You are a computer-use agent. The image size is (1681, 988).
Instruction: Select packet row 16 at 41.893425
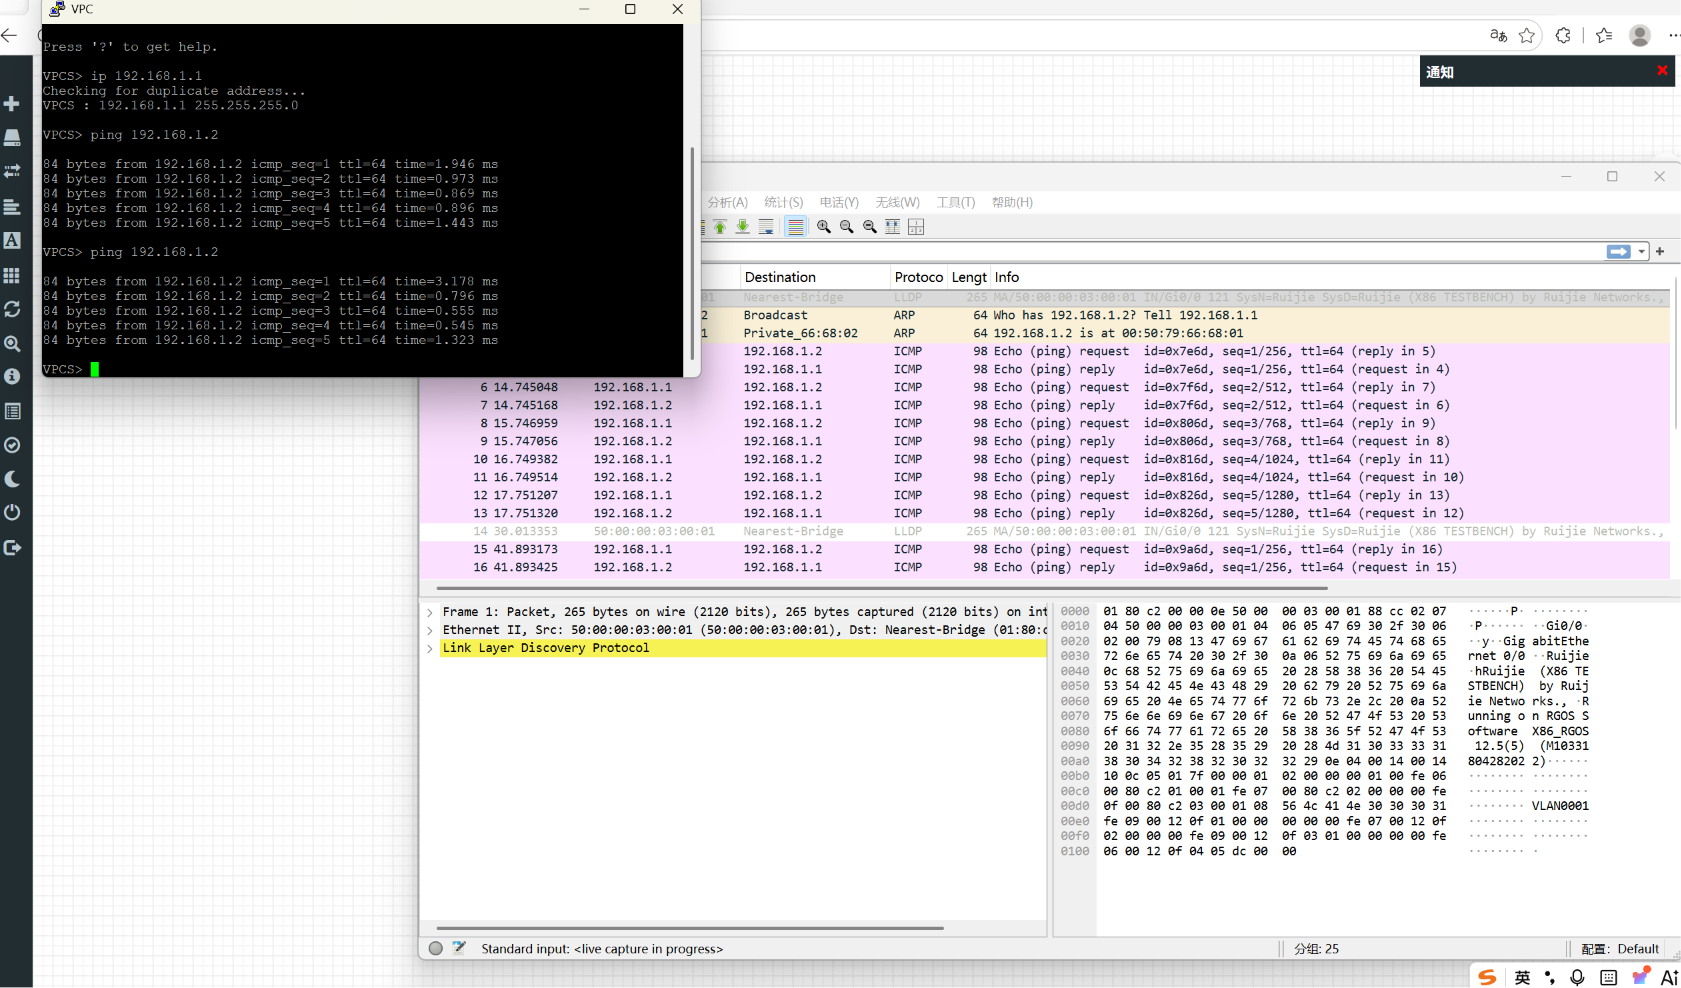1045,567
